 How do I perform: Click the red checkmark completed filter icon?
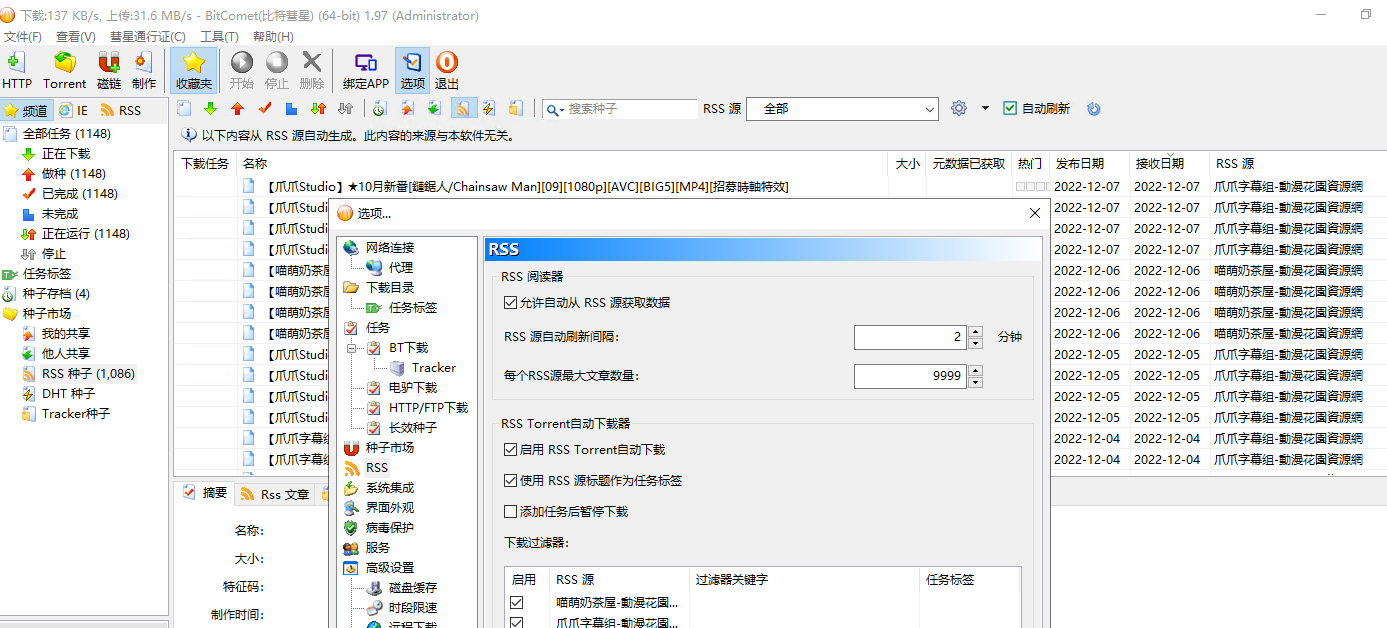click(x=265, y=108)
